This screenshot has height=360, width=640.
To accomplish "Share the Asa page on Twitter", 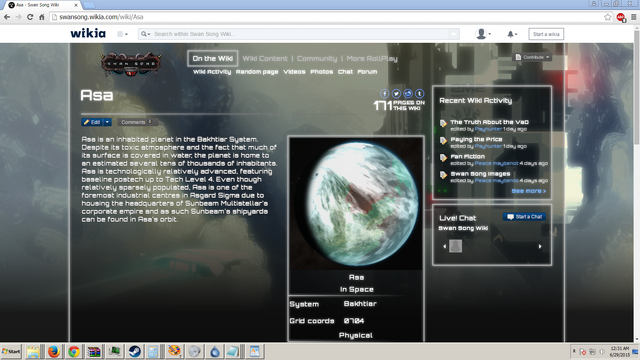I will point(396,93).
